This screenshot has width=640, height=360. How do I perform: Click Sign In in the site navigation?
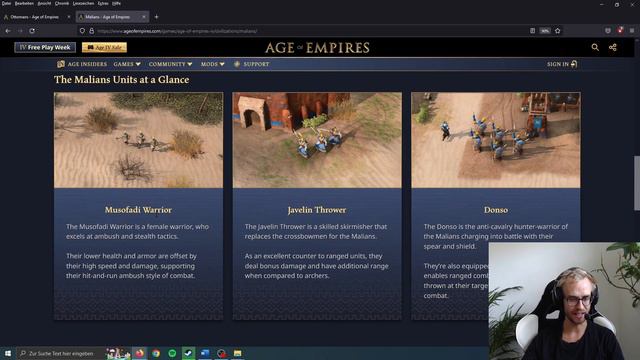(x=562, y=64)
